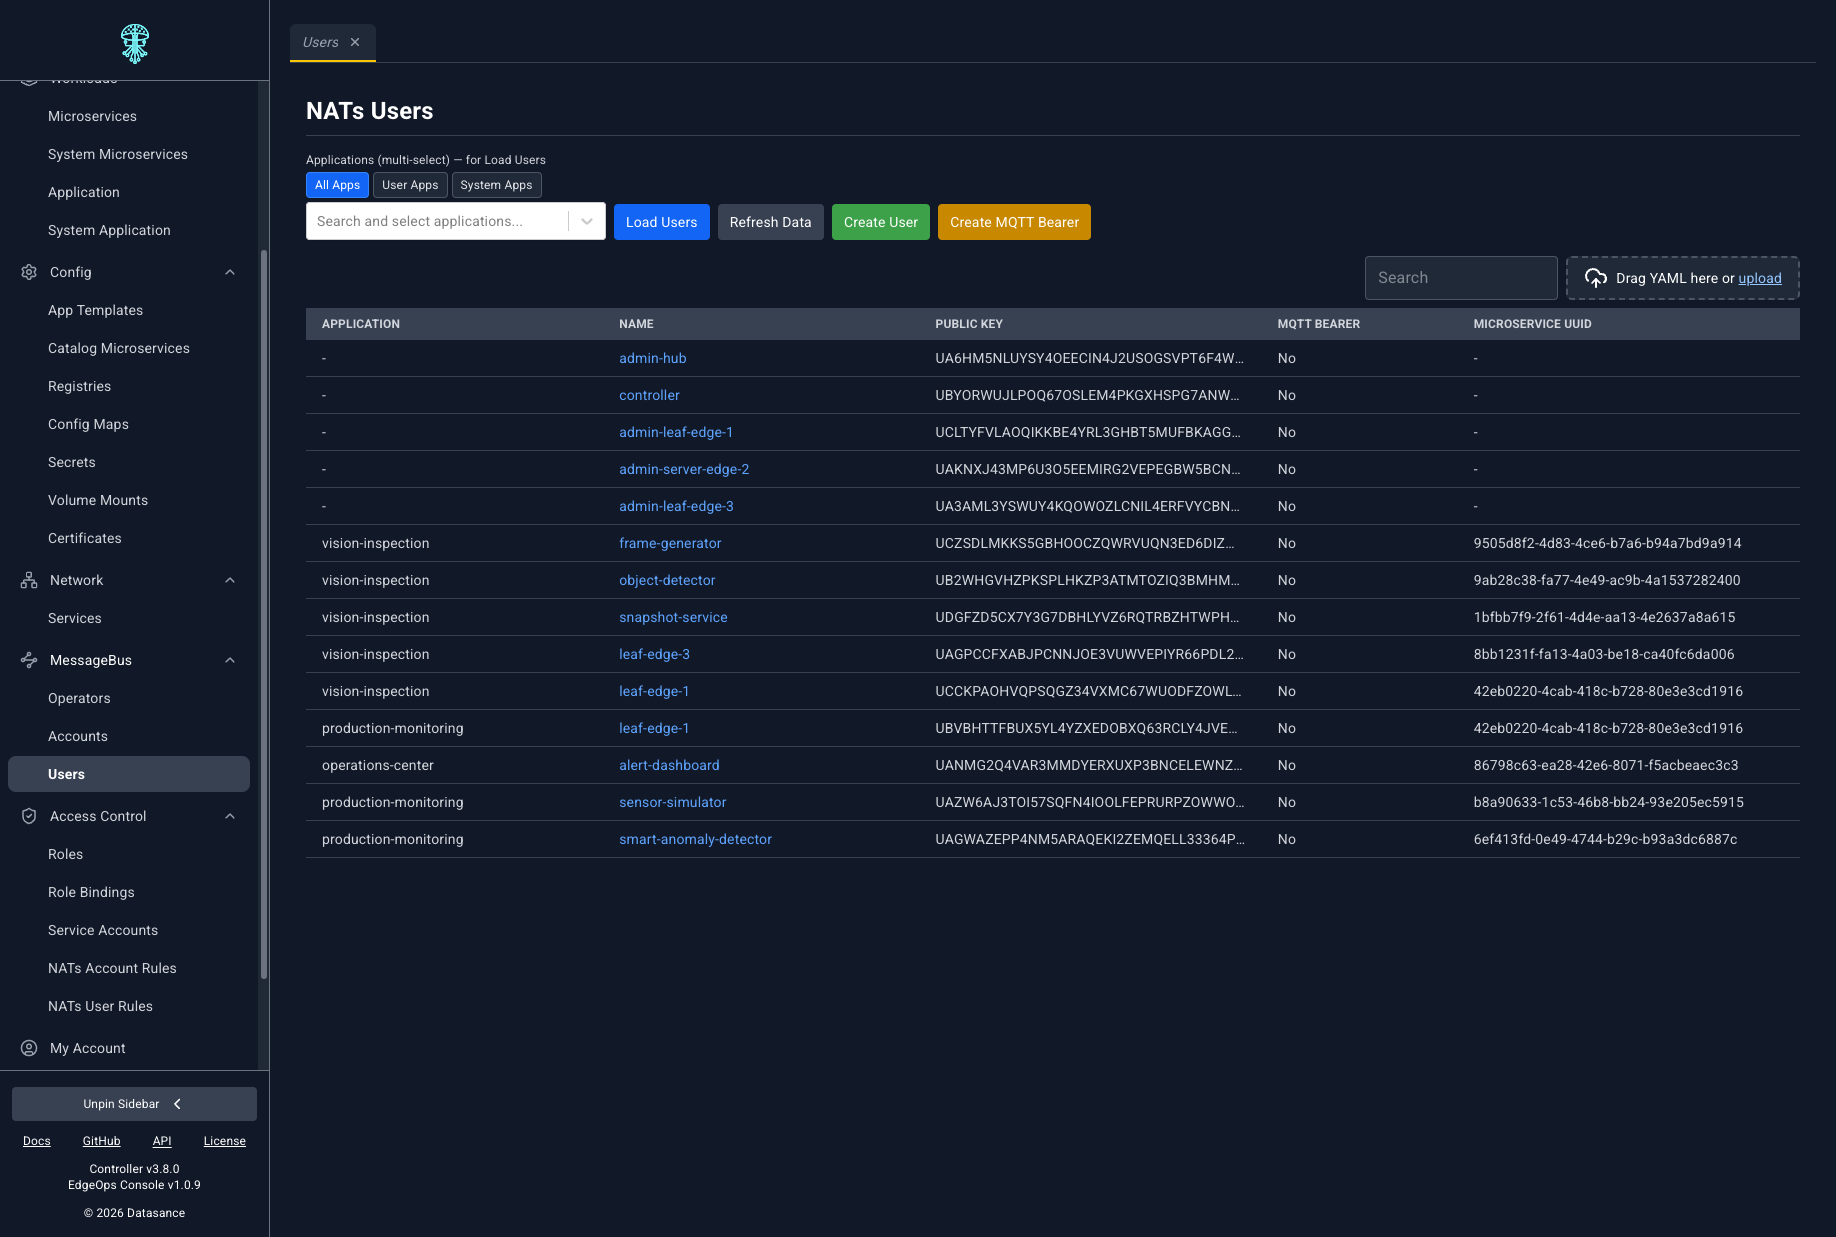Open Microservices in sidebar
Screen dimensions: 1836x1237
[x=92, y=116]
